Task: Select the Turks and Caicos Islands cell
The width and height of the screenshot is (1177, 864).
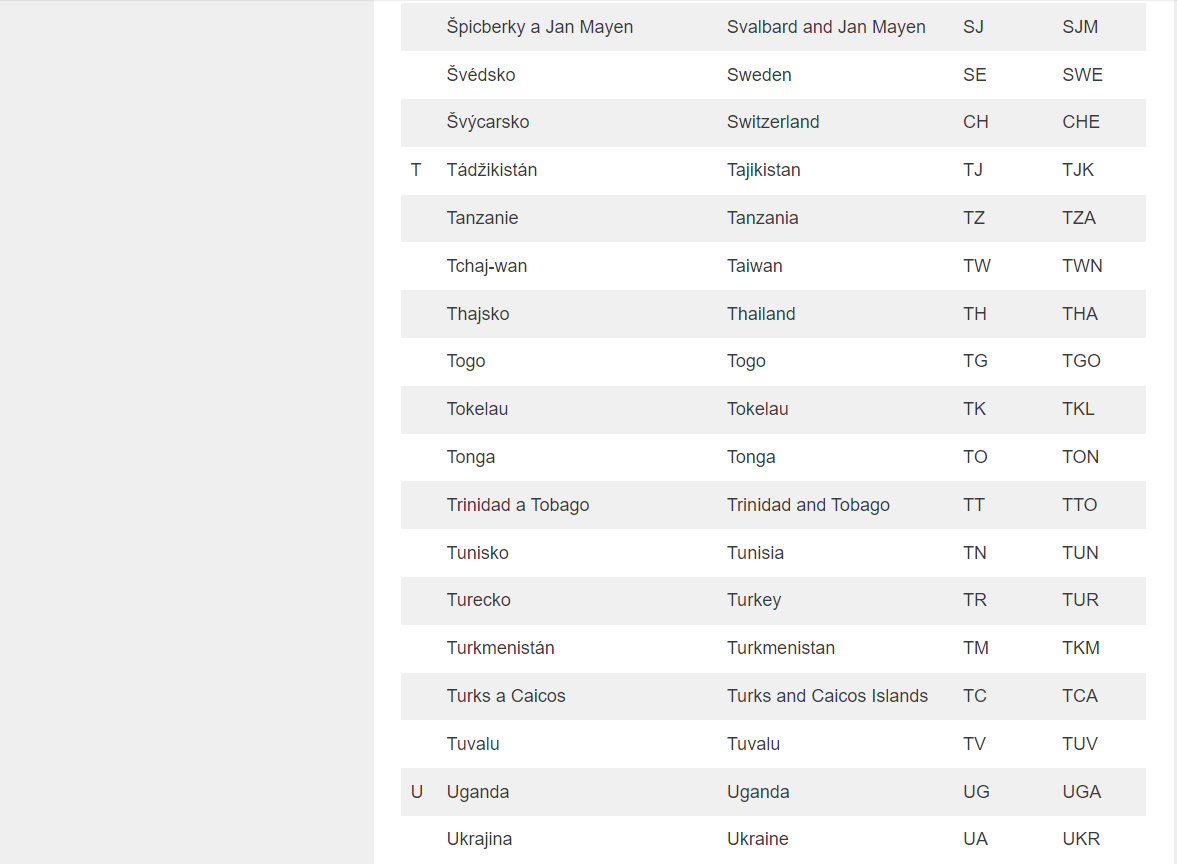Action: tap(827, 696)
